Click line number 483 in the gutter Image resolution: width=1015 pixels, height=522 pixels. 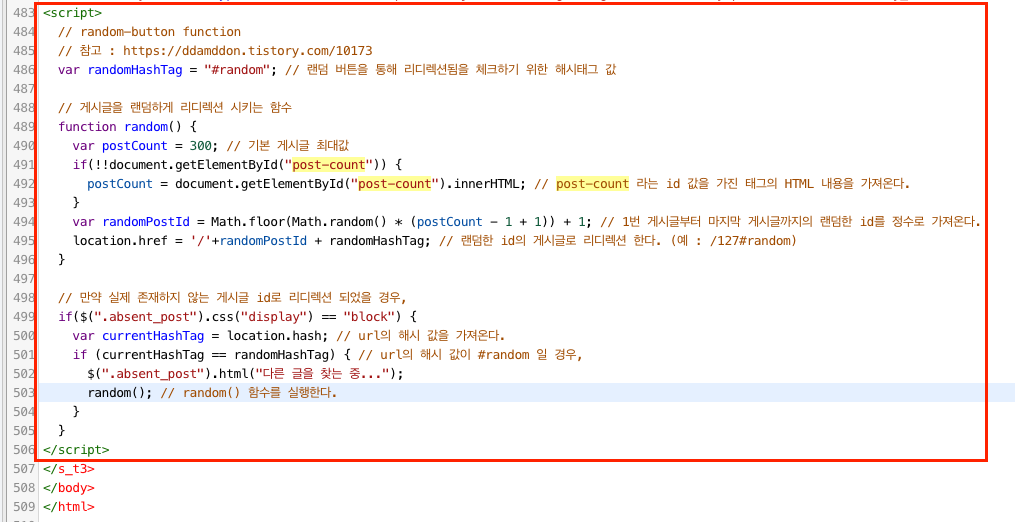(x=23, y=12)
